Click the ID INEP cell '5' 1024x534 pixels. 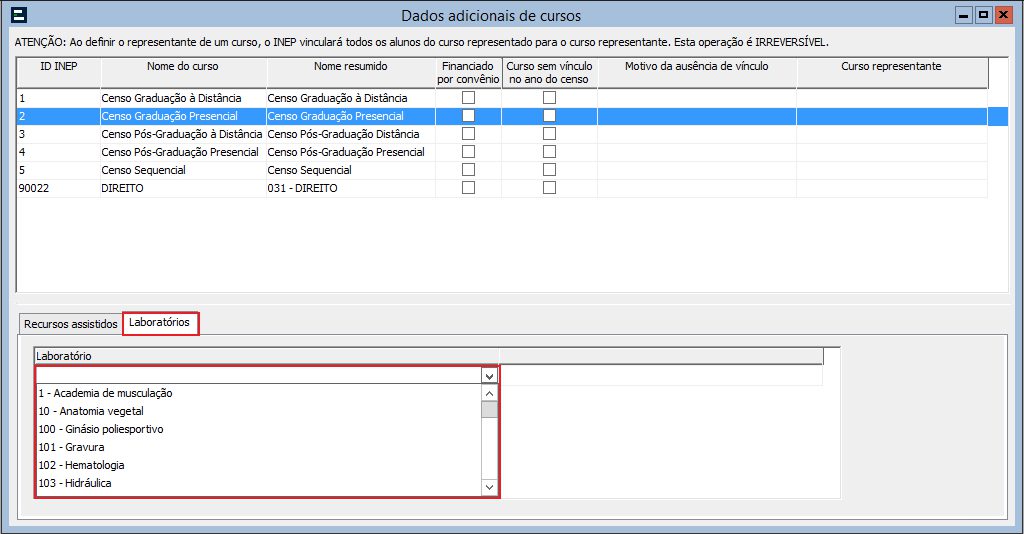[x=59, y=170]
